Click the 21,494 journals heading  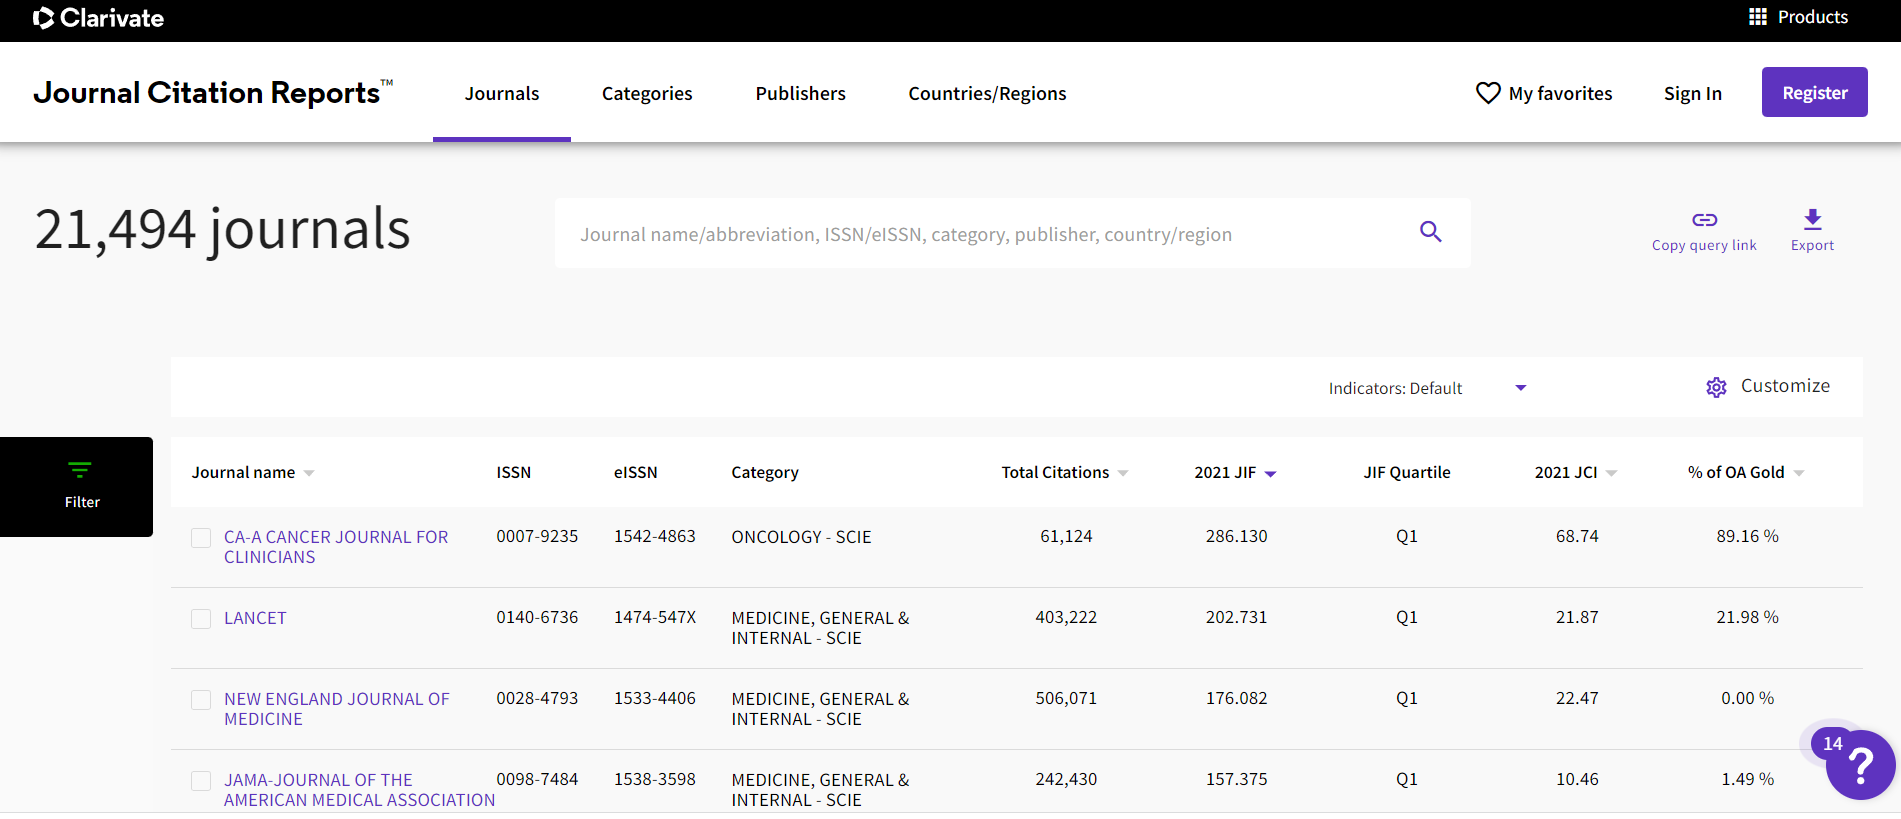coord(223,229)
